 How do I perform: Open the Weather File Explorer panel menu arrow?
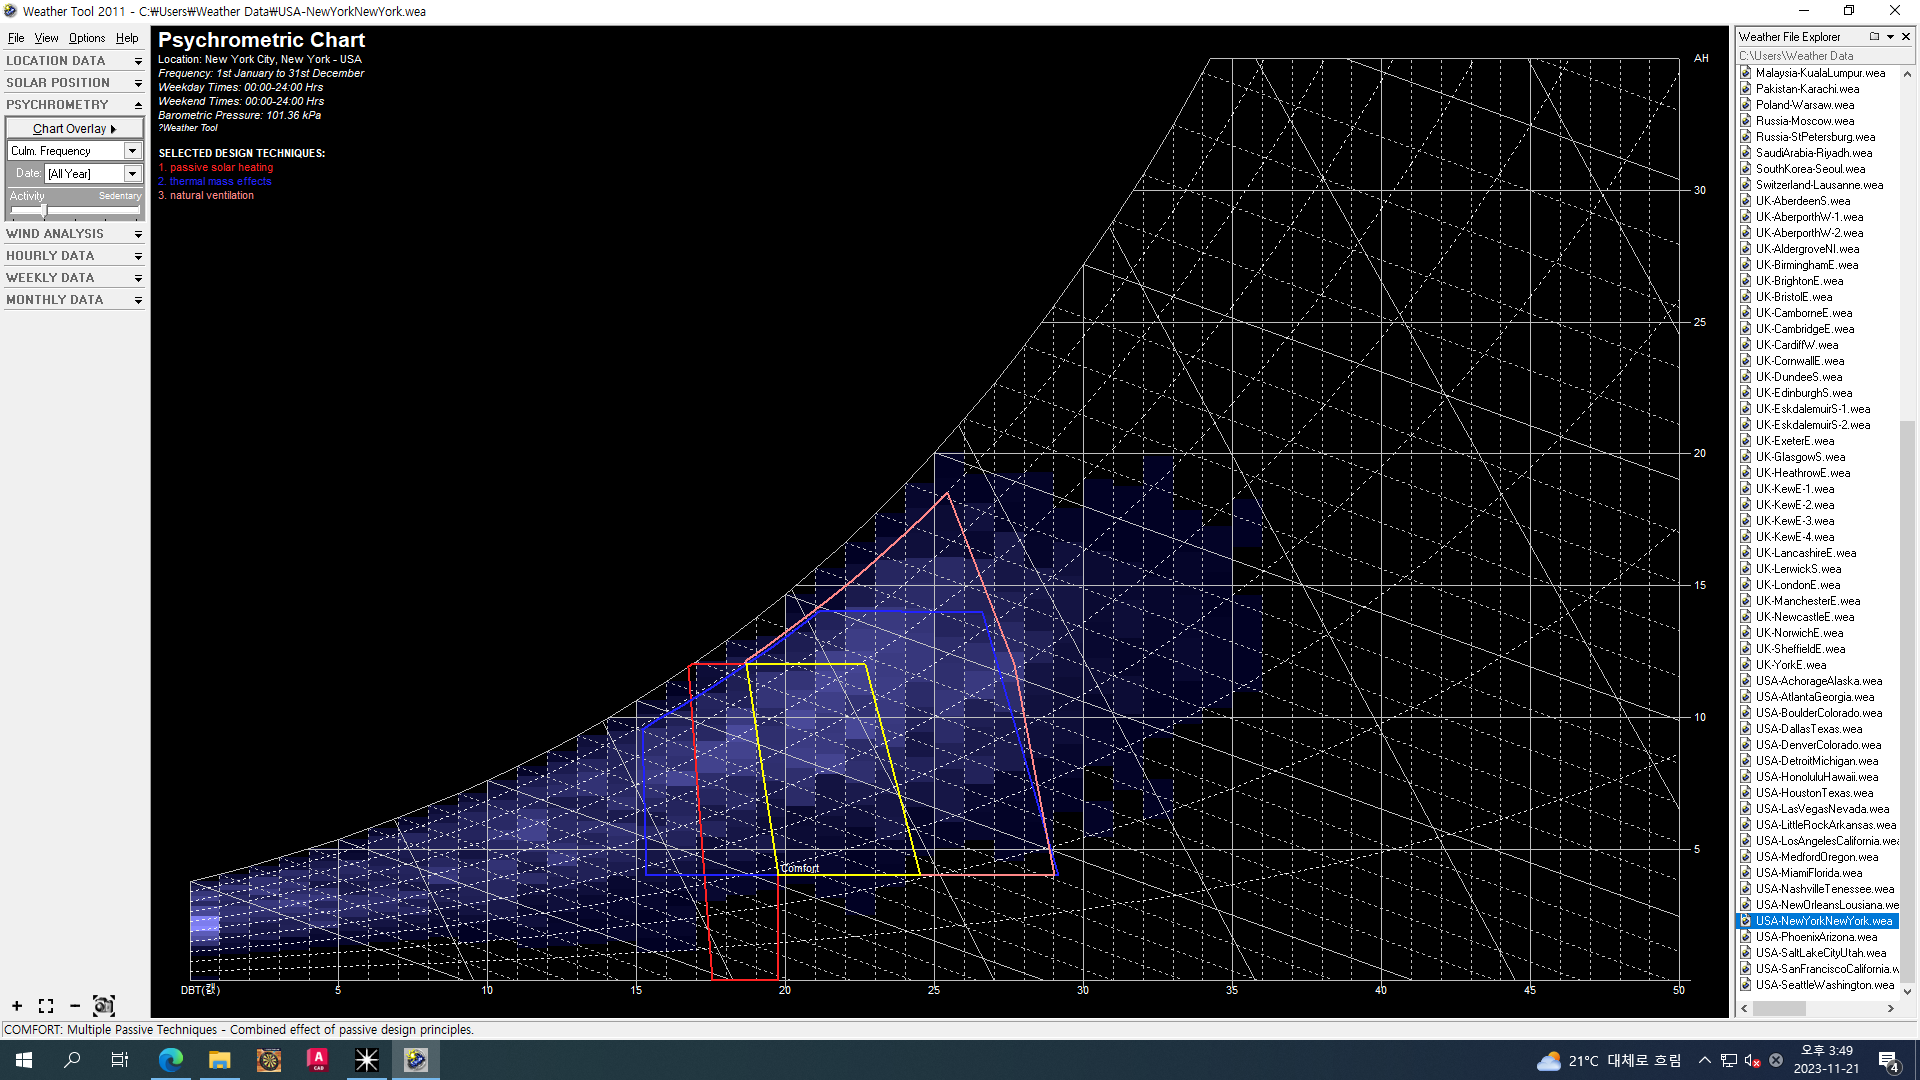click(1890, 36)
